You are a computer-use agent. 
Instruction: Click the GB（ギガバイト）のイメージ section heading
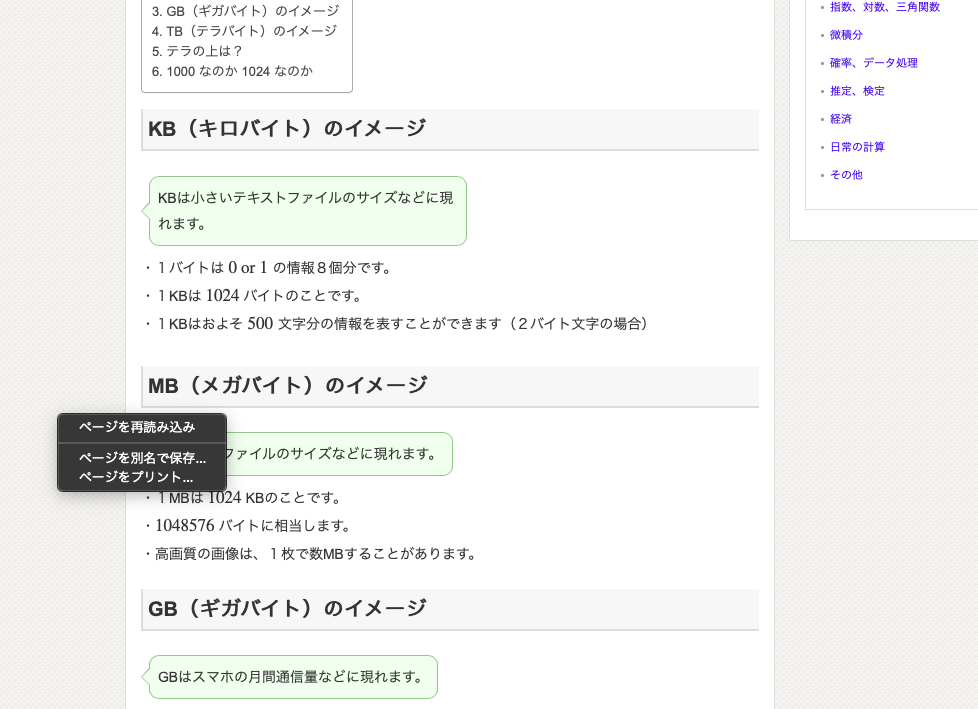coord(287,608)
